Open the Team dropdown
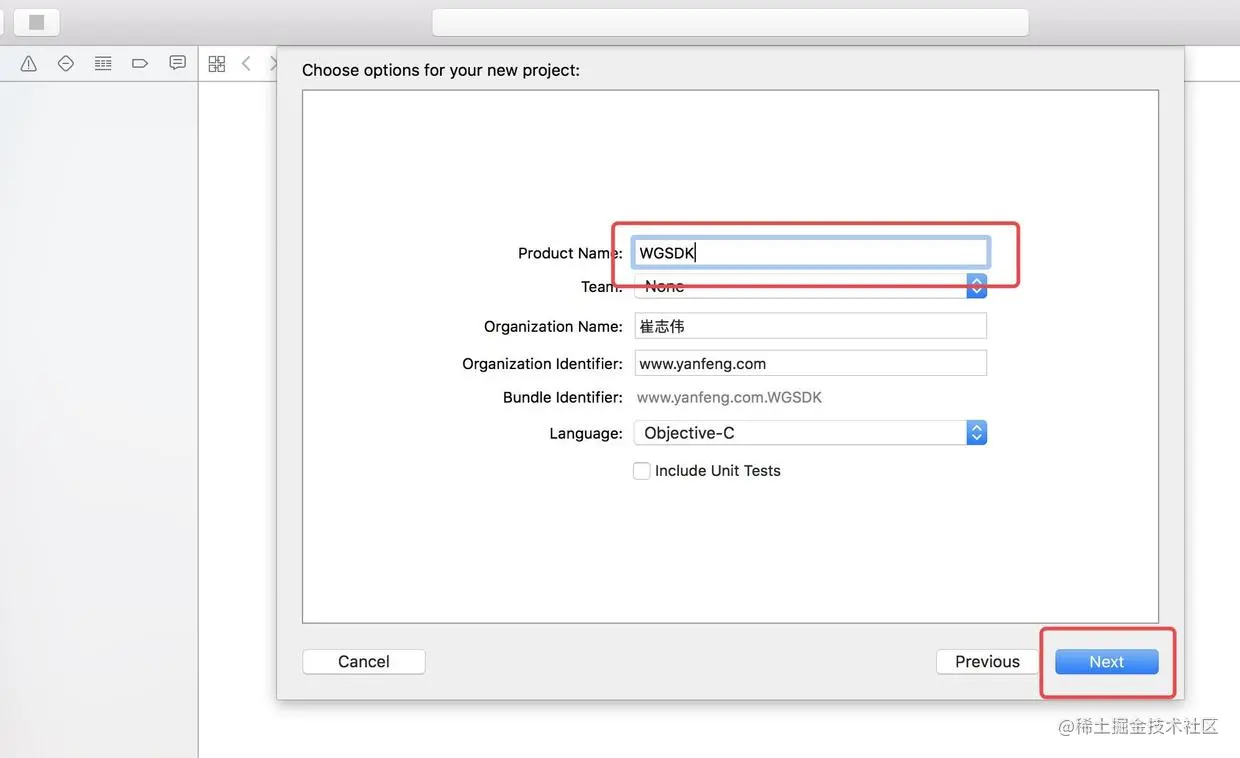Viewport: 1240px width, 758px height. [811, 287]
